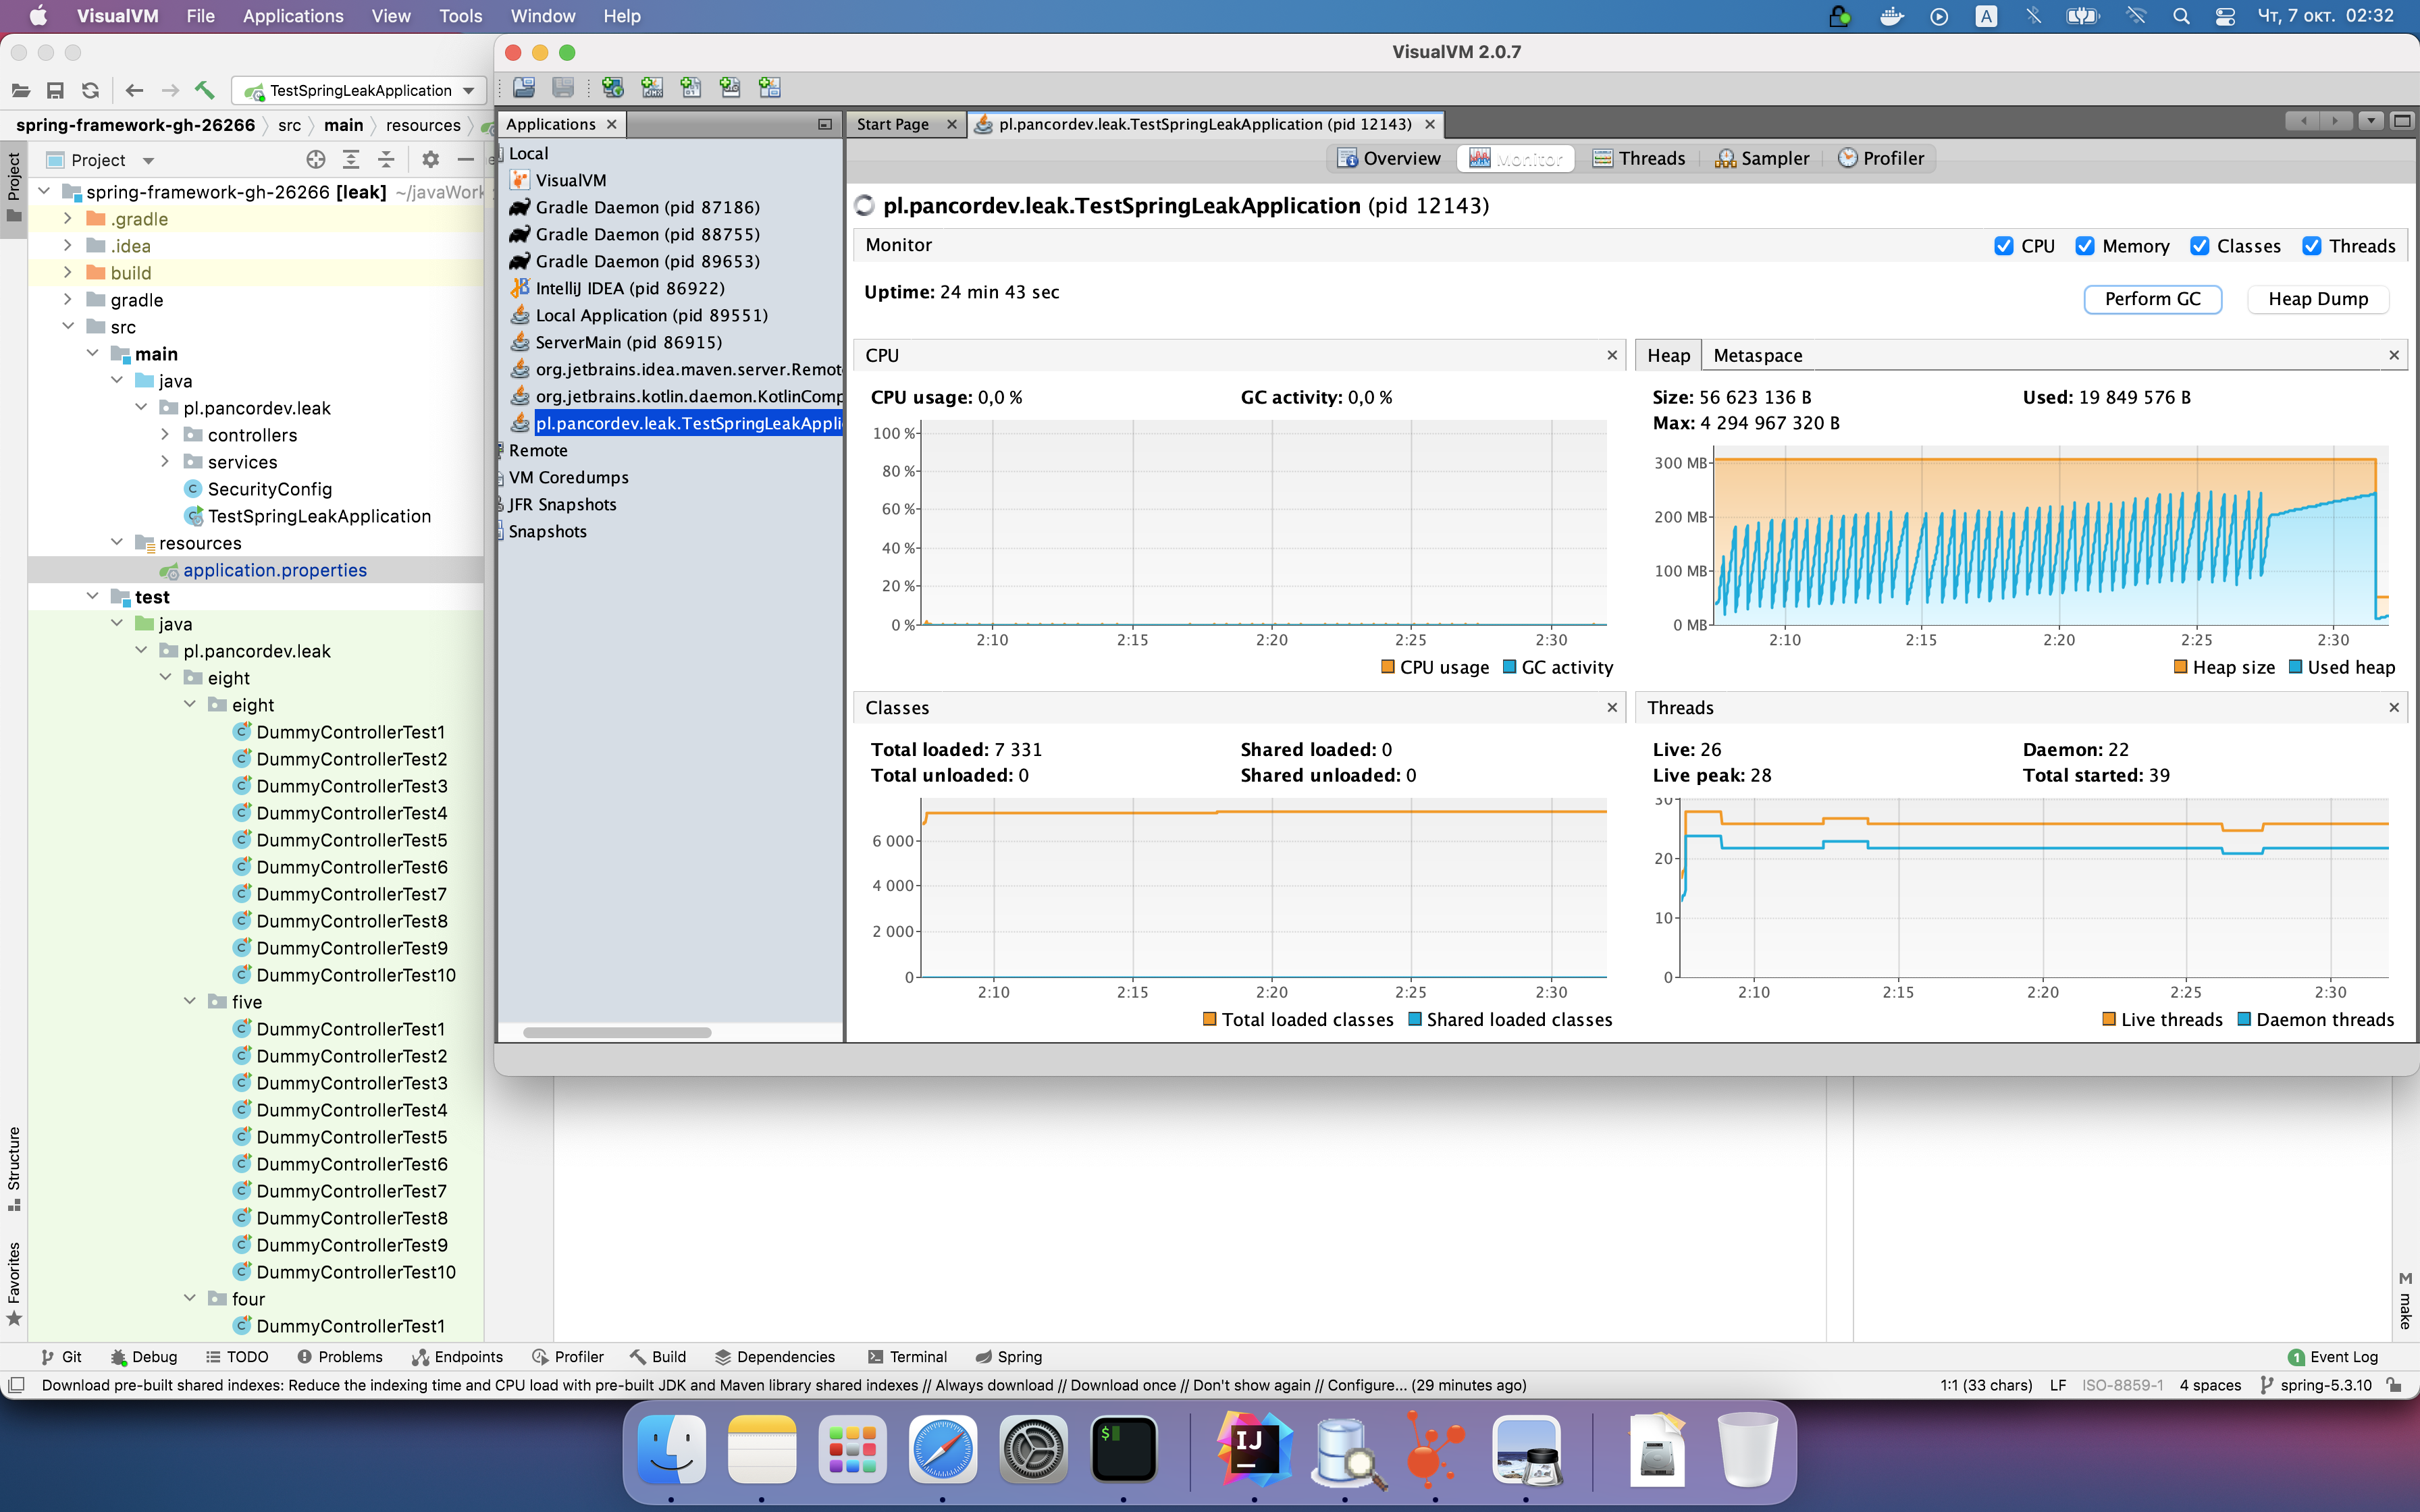Uncheck the Threads checkbox
The image size is (2420, 1512).
[x=2312, y=246]
